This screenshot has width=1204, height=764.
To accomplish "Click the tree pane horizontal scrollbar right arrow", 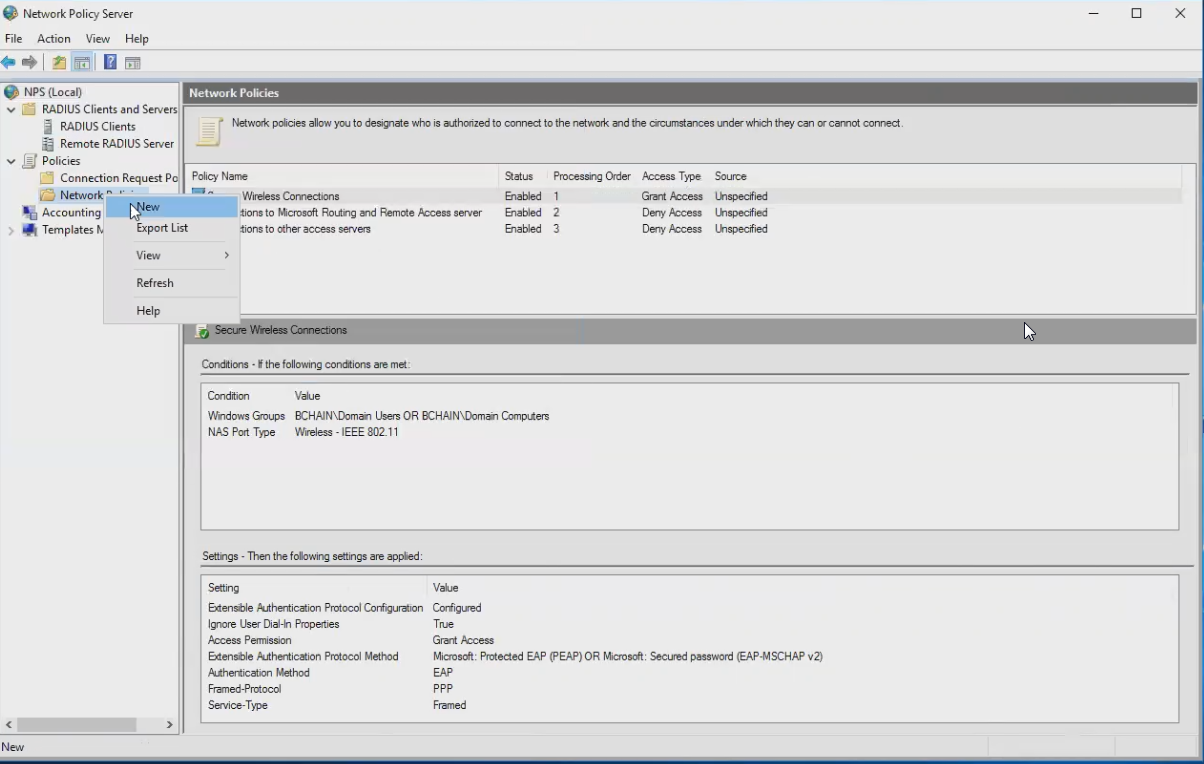I will 169,724.
